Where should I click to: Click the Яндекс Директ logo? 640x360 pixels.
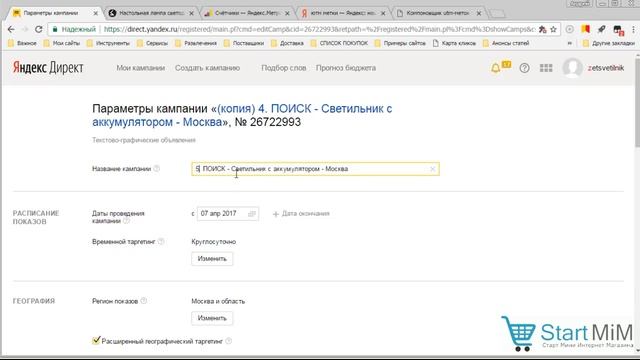[48, 68]
